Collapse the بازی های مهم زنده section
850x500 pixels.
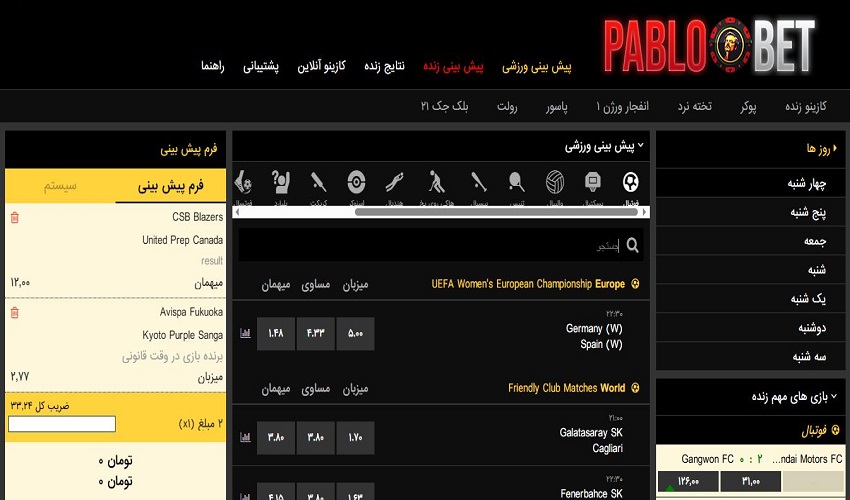pyautogui.click(x=834, y=397)
